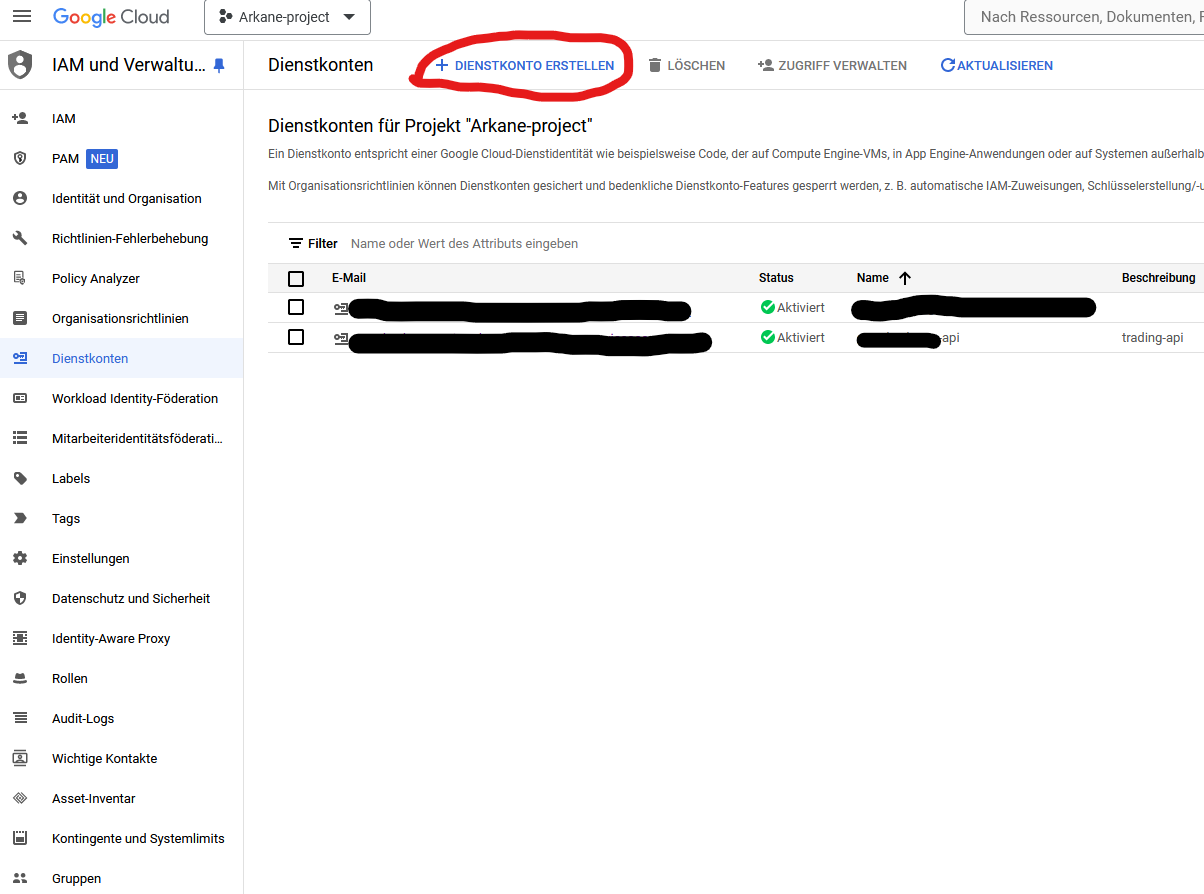Screen dimensions: 1204x894
Task: Select the trading-api service account checkbox
Action: (296, 337)
